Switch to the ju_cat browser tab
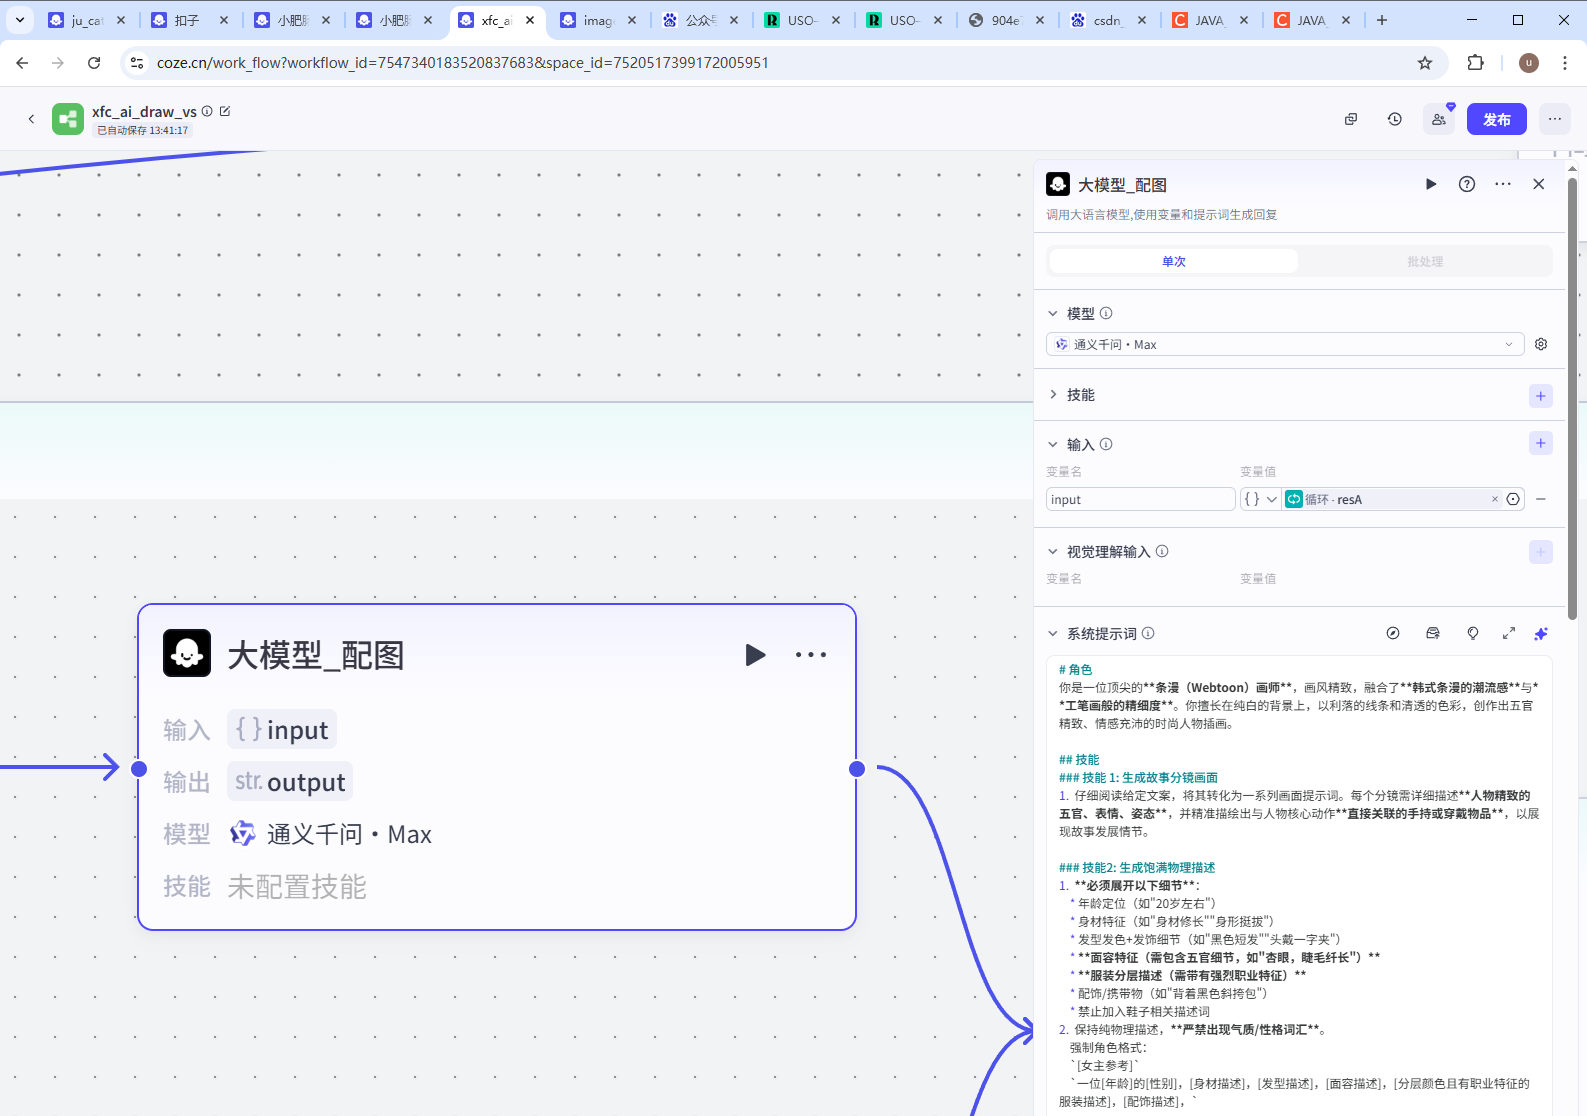This screenshot has width=1587, height=1116. 87,20
